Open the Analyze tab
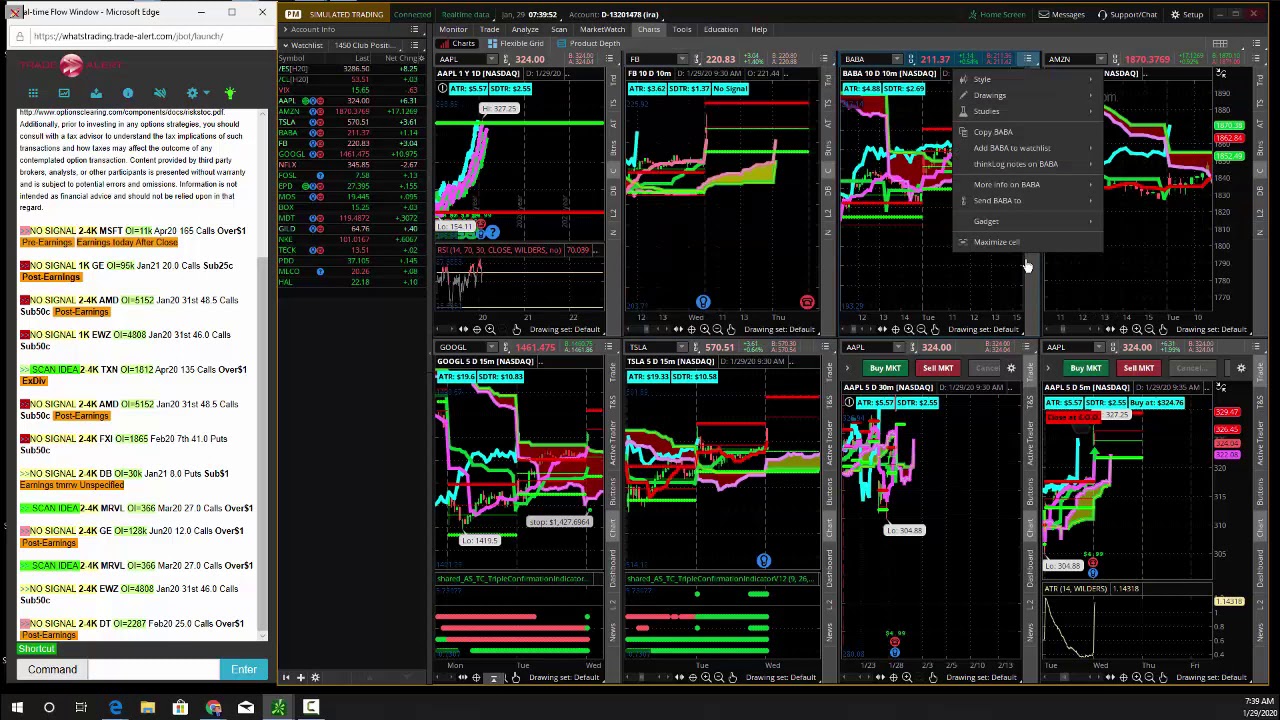 point(525,29)
